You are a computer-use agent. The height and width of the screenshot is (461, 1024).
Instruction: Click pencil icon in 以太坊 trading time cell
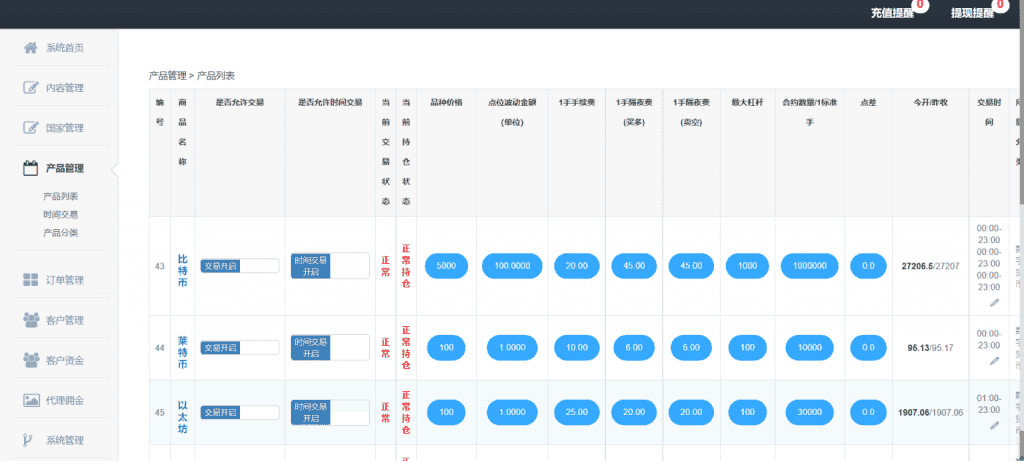point(994,425)
